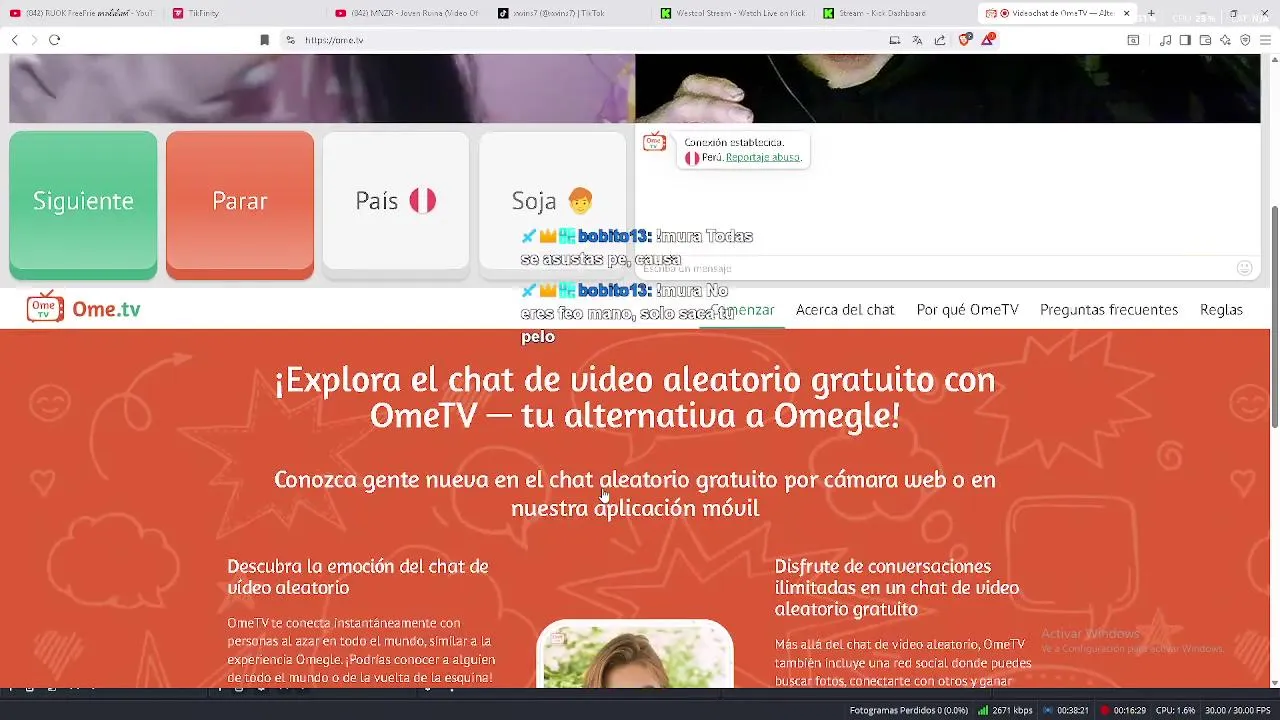
Task: Click the green Siguiente button
Action: point(83,203)
